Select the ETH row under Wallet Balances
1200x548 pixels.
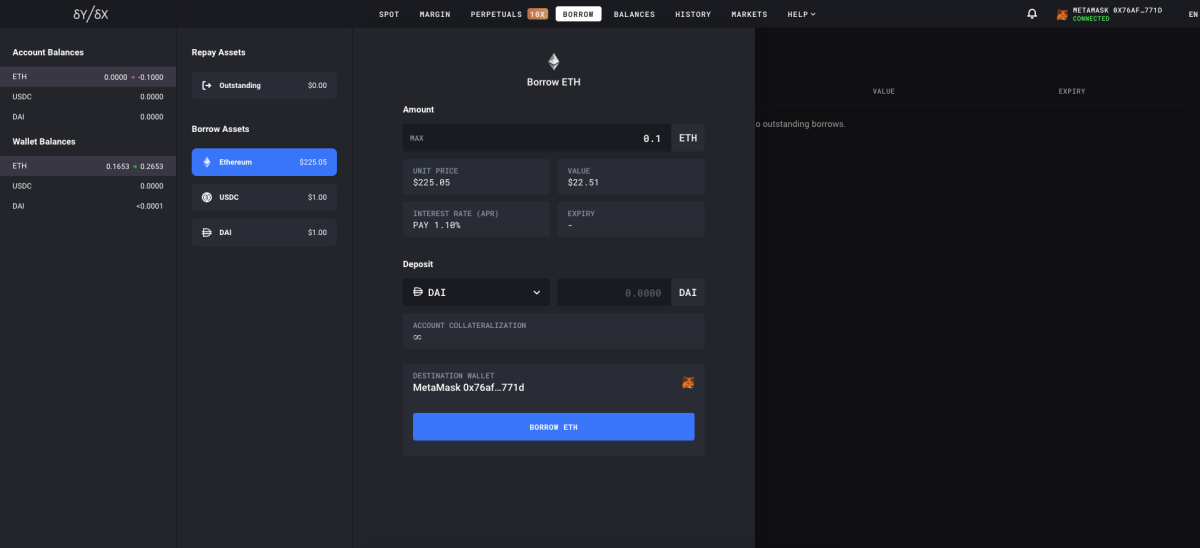88,166
